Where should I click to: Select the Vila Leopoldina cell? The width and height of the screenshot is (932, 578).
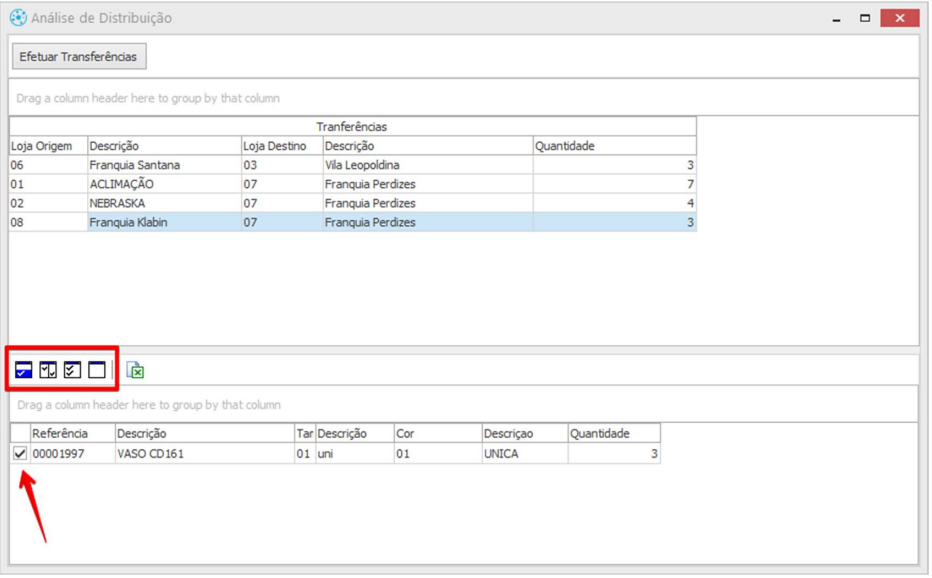(x=428, y=165)
